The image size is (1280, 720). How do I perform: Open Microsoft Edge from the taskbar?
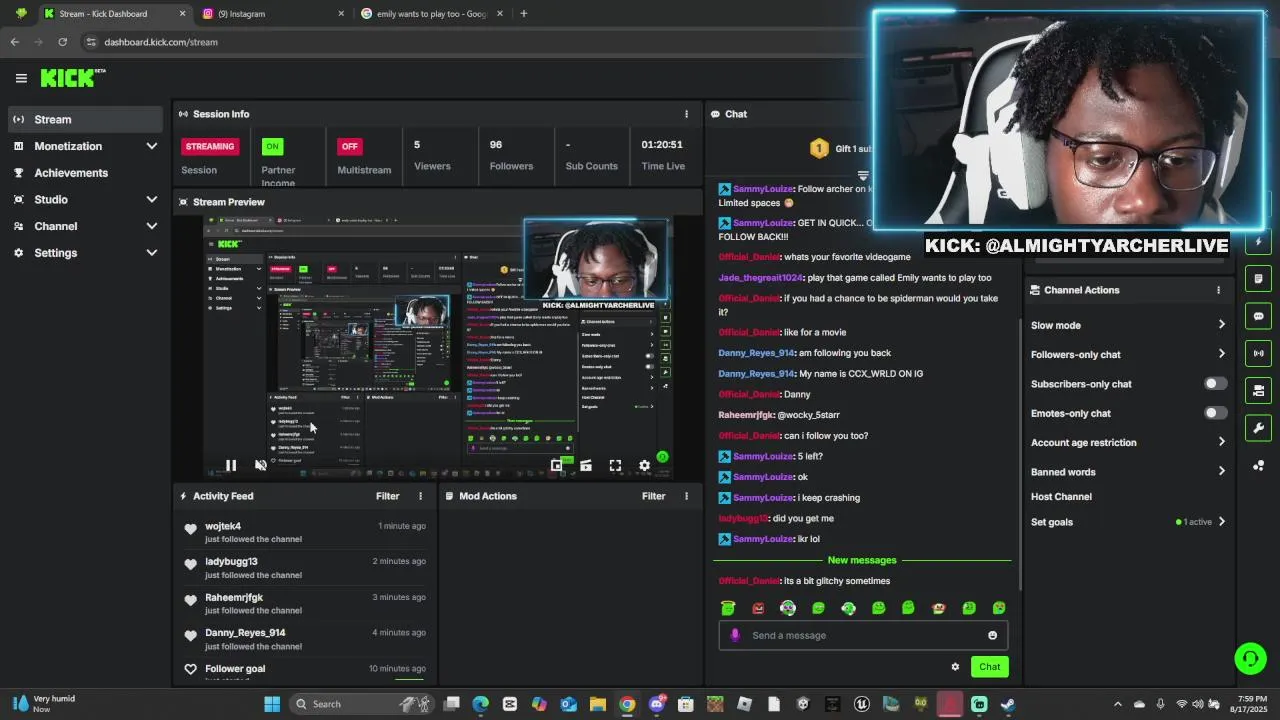(481, 704)
